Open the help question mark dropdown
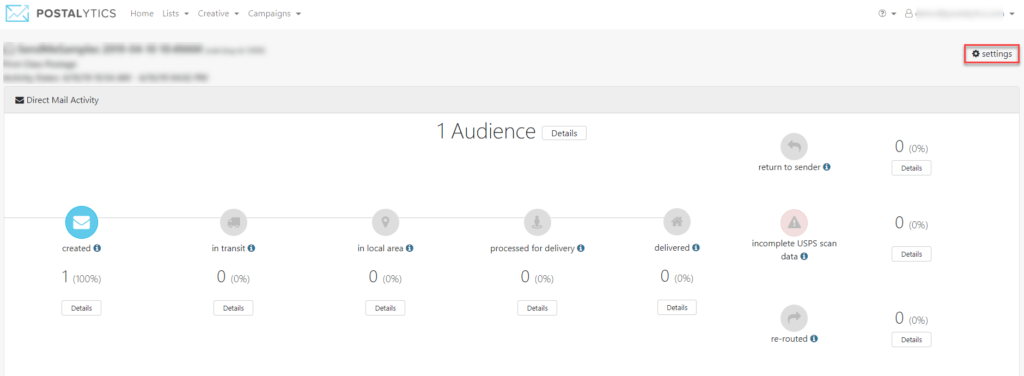1024x376 pixels. [x=887, y=14]
